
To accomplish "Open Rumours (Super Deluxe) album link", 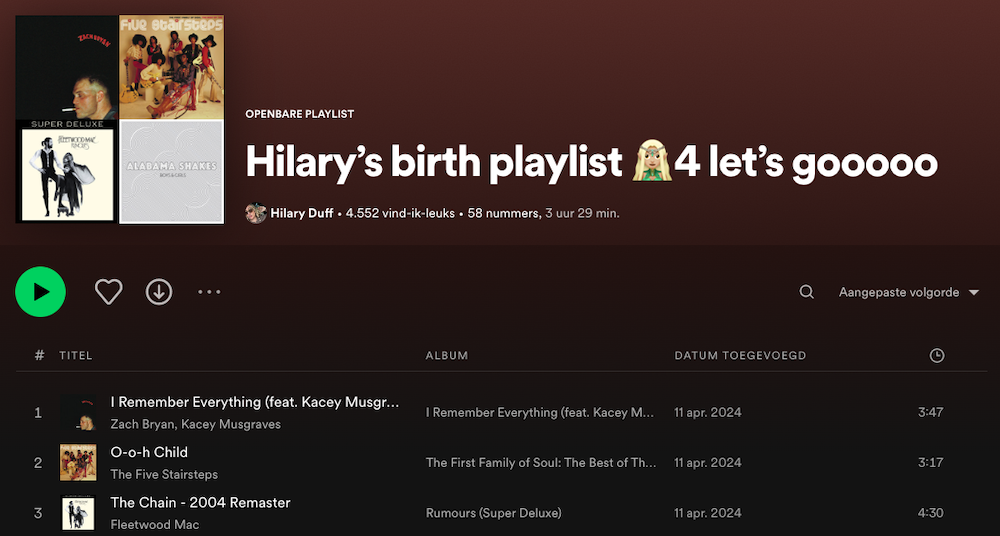I will pyautogui.click(x=494, y=513).
